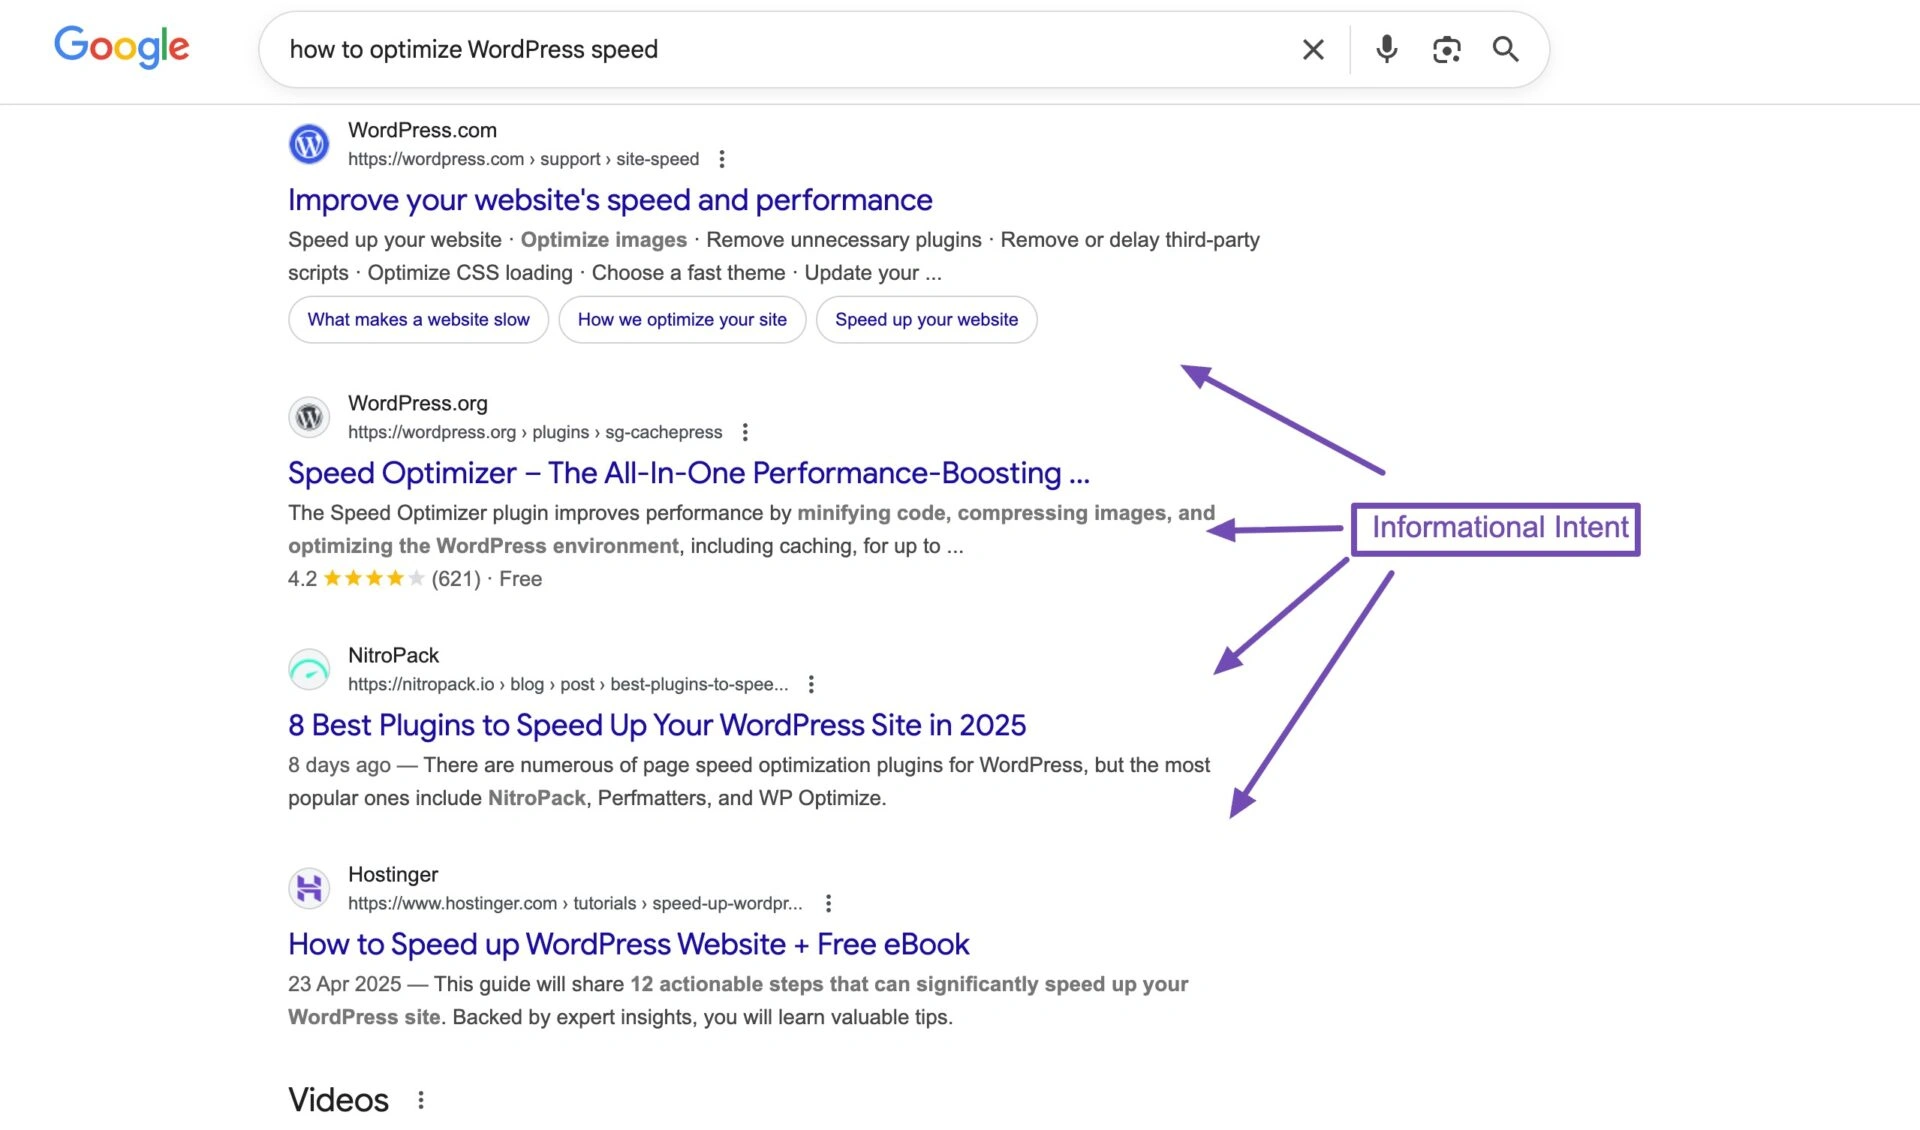
Task: Select 'How we optimize your site' chip
Action: 682,320
